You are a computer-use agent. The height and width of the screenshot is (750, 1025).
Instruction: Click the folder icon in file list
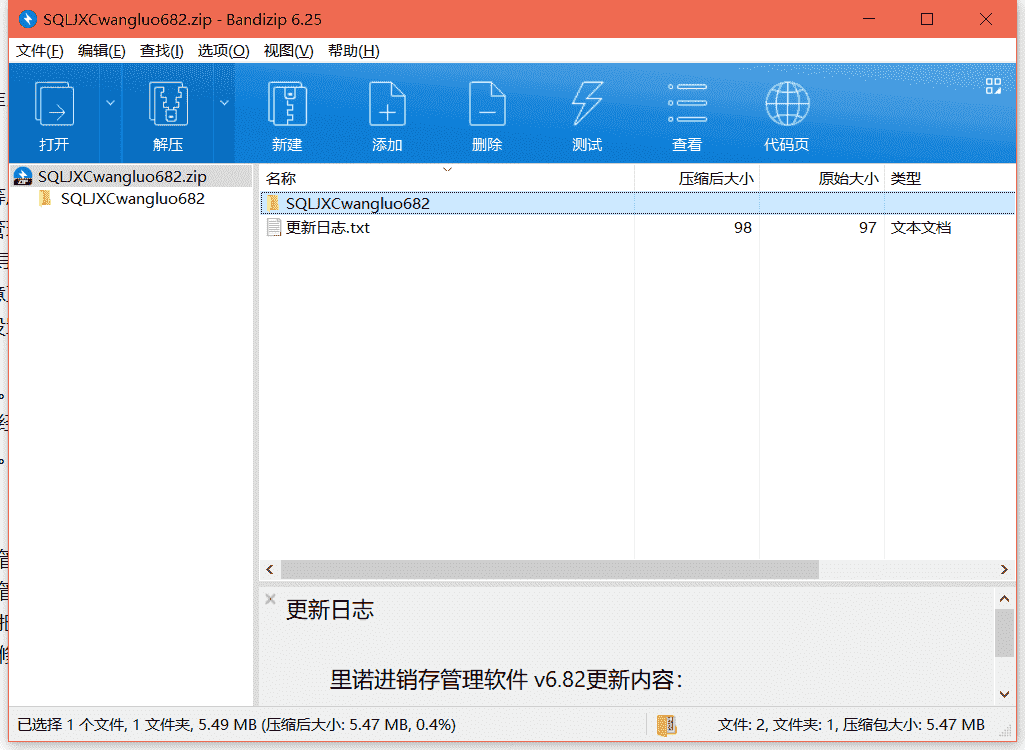273,203
